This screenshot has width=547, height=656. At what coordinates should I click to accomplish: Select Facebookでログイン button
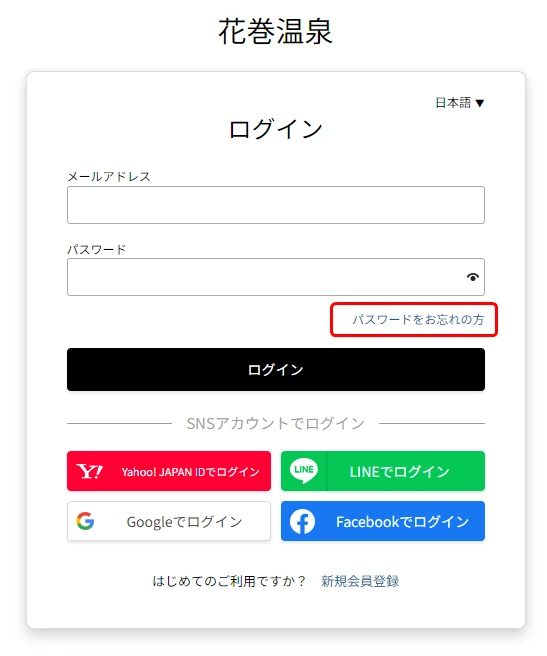click(x=383, y=521)
